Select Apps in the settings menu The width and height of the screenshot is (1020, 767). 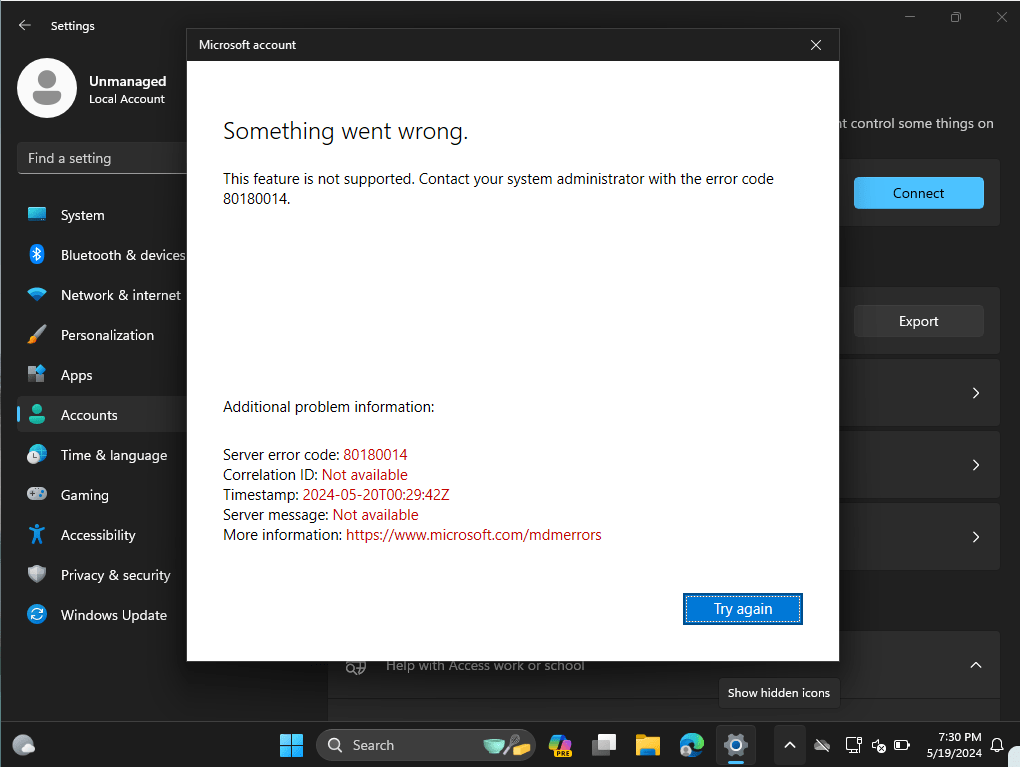tap(76, 375)
